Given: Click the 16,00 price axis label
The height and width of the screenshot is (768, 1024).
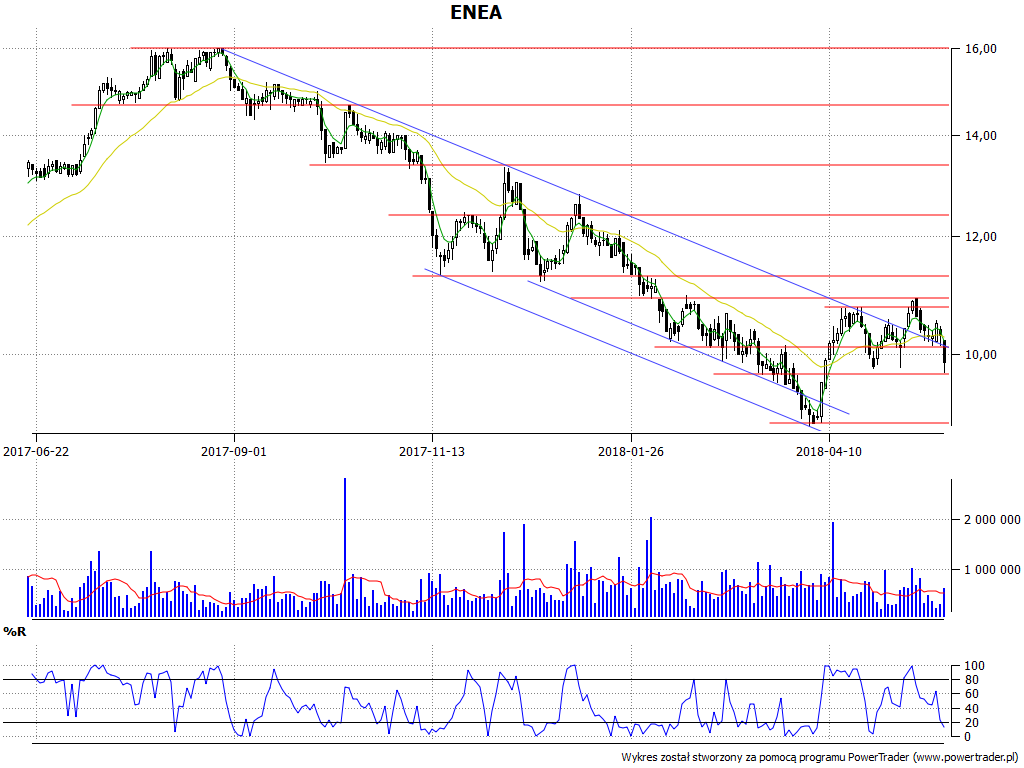Looking at the screenshot, I should point(982,48).
